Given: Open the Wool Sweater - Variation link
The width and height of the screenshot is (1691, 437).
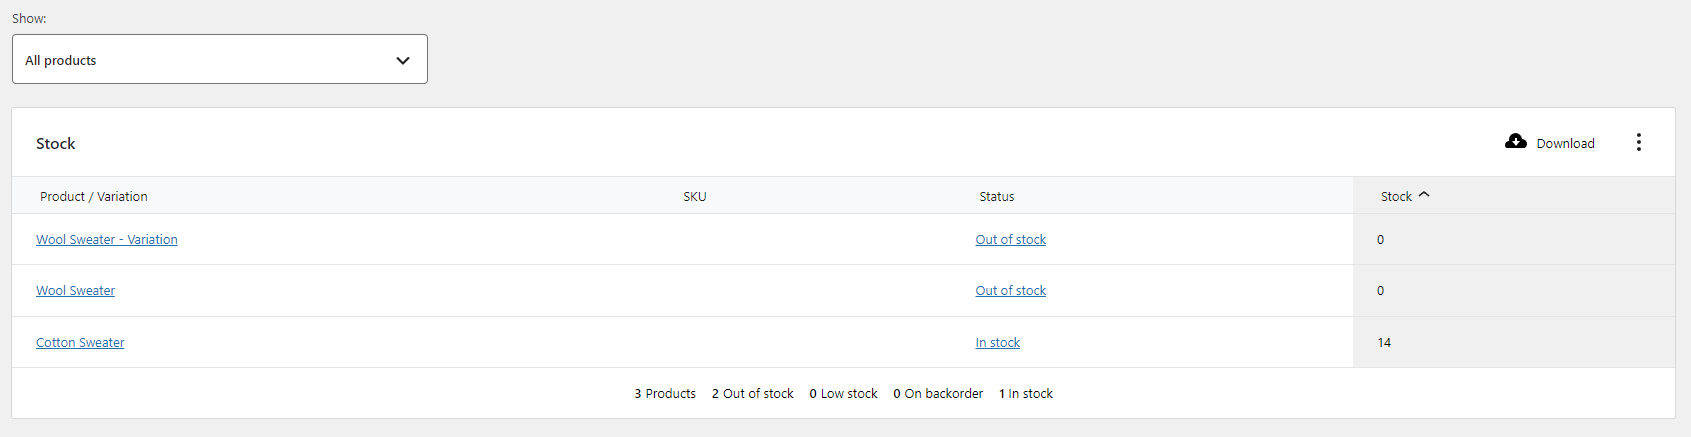Looking at the screenshot, I should click(x=107, y=240).
